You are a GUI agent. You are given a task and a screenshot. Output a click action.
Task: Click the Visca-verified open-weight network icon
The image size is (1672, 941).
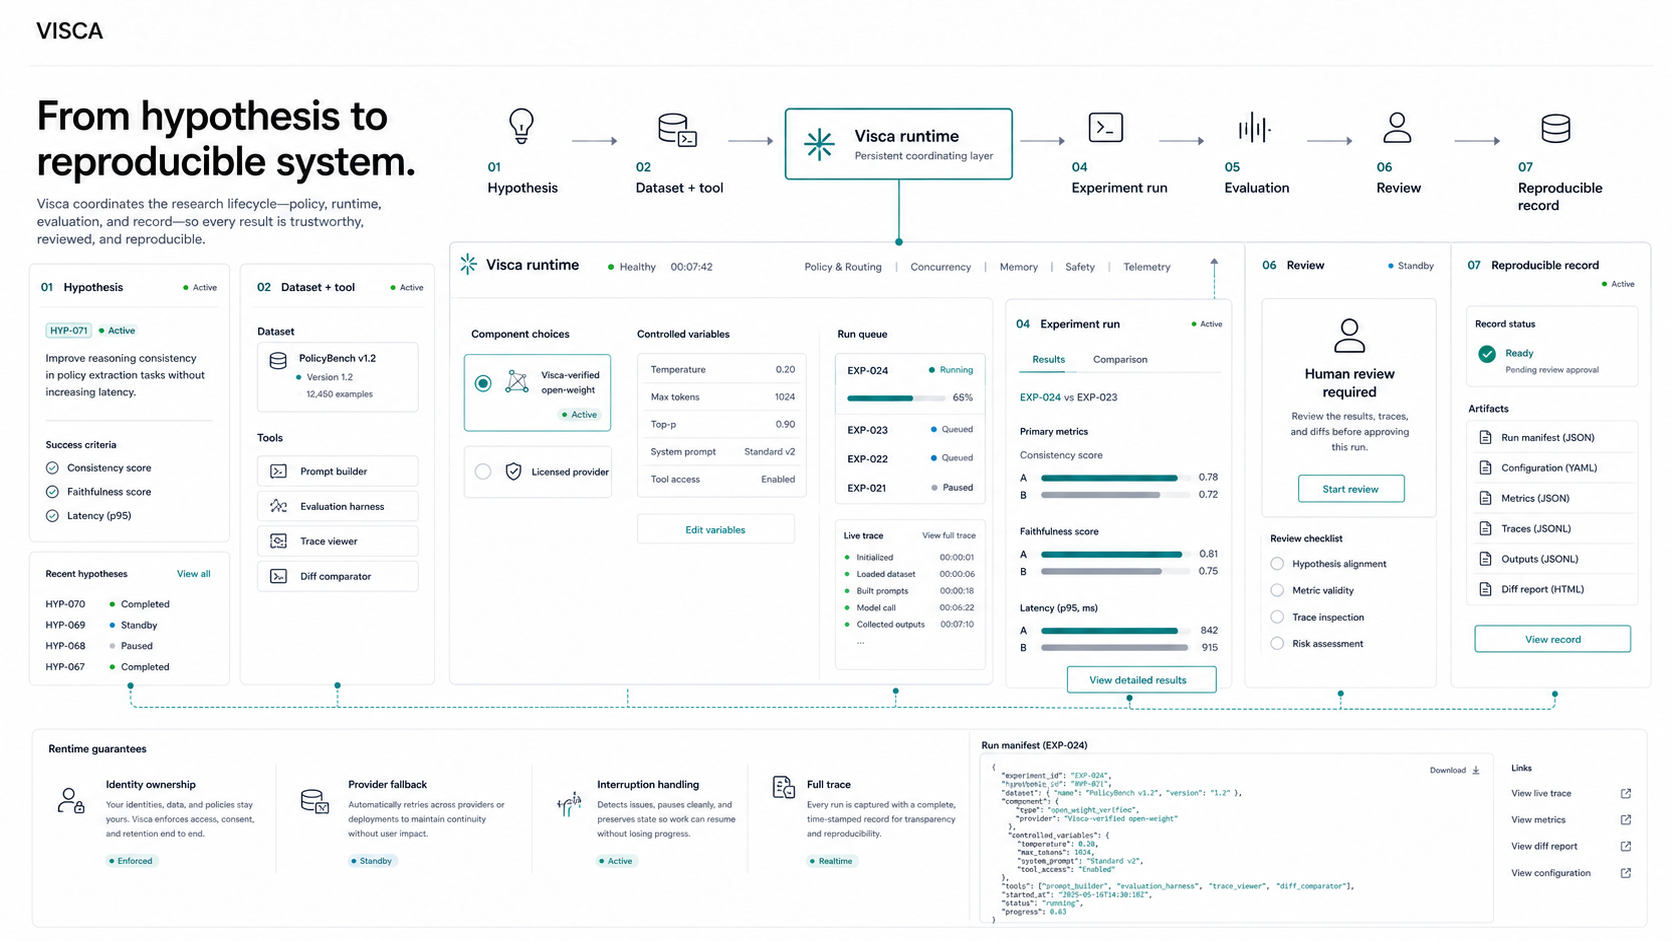point(517,382)
